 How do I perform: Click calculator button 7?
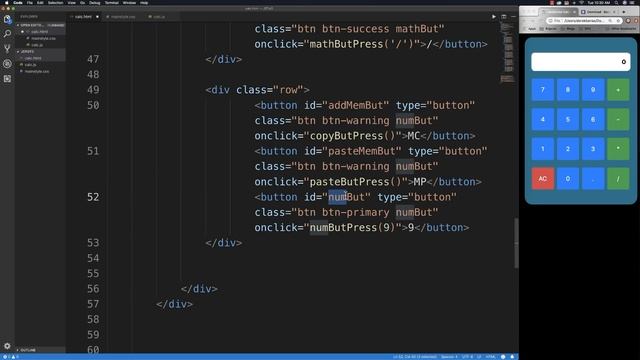coord(542,89)
